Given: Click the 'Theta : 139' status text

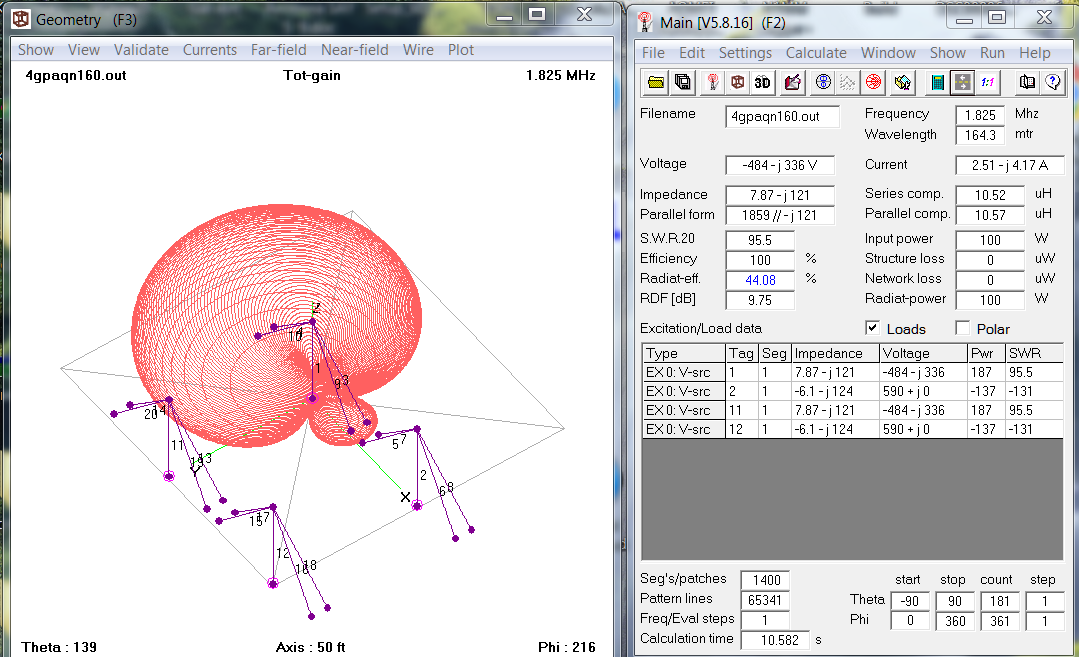Looking at the screenshot, I should [x=59, y=647].
